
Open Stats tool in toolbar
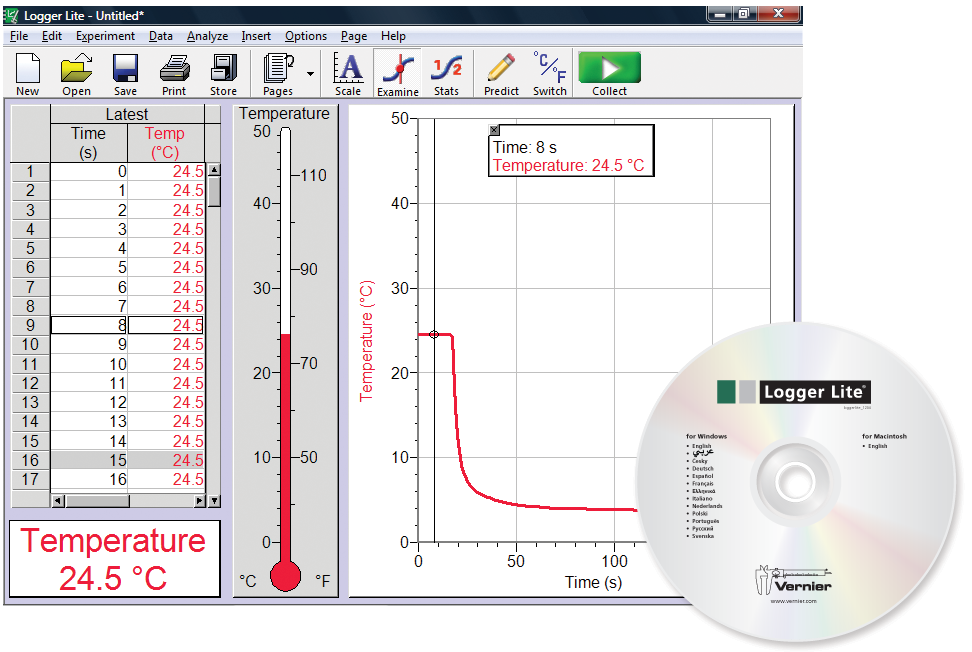click(446, 72)
